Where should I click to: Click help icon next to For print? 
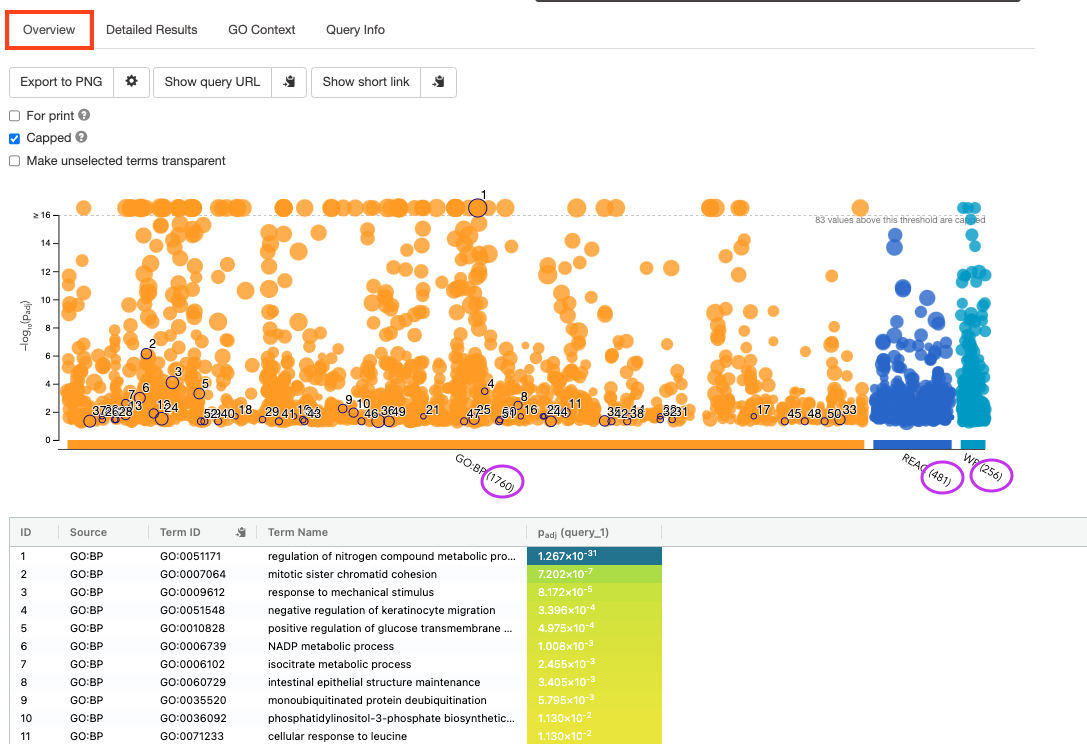(85, 116)
